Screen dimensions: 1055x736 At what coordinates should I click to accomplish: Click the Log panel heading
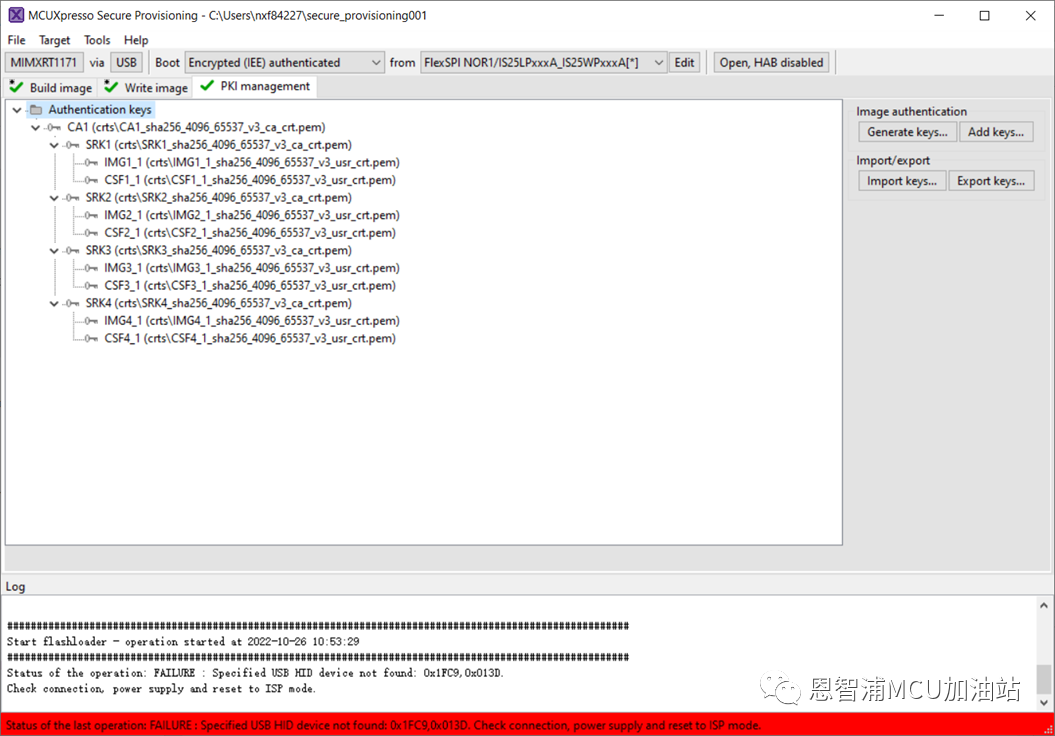coord(15,587)
